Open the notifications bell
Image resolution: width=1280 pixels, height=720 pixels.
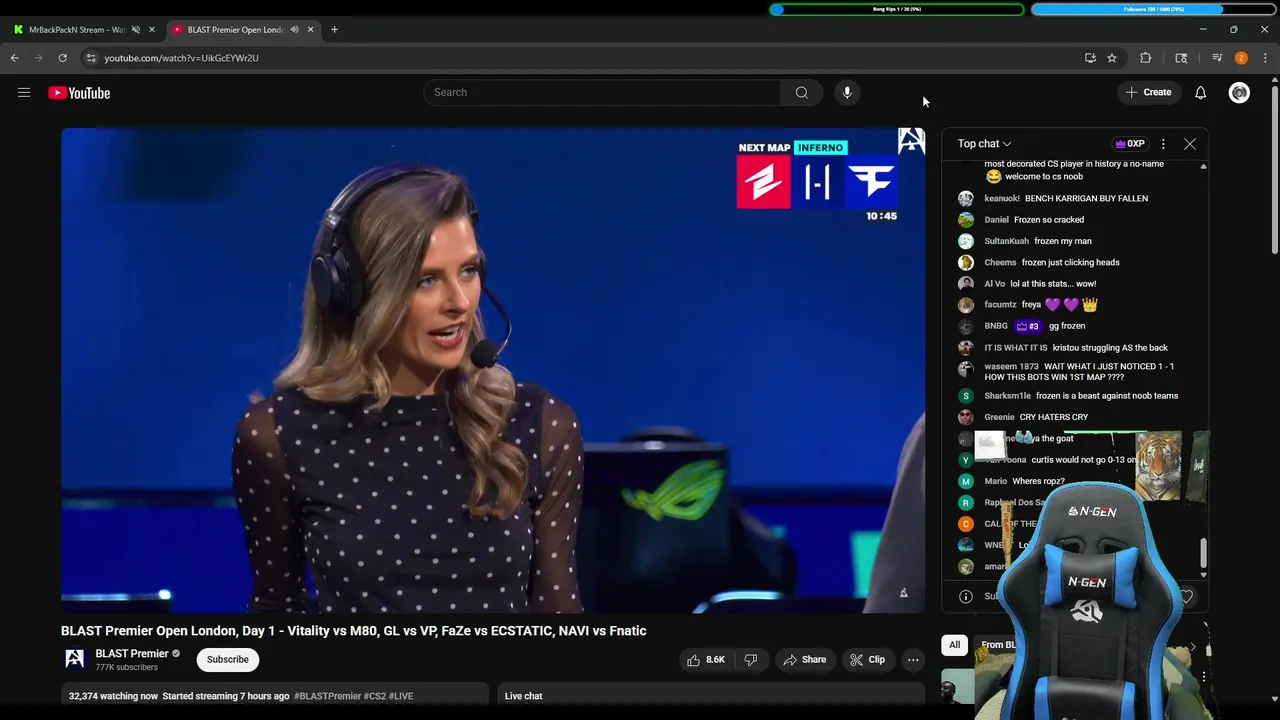pyautogui.click(x=1201, y=93)
